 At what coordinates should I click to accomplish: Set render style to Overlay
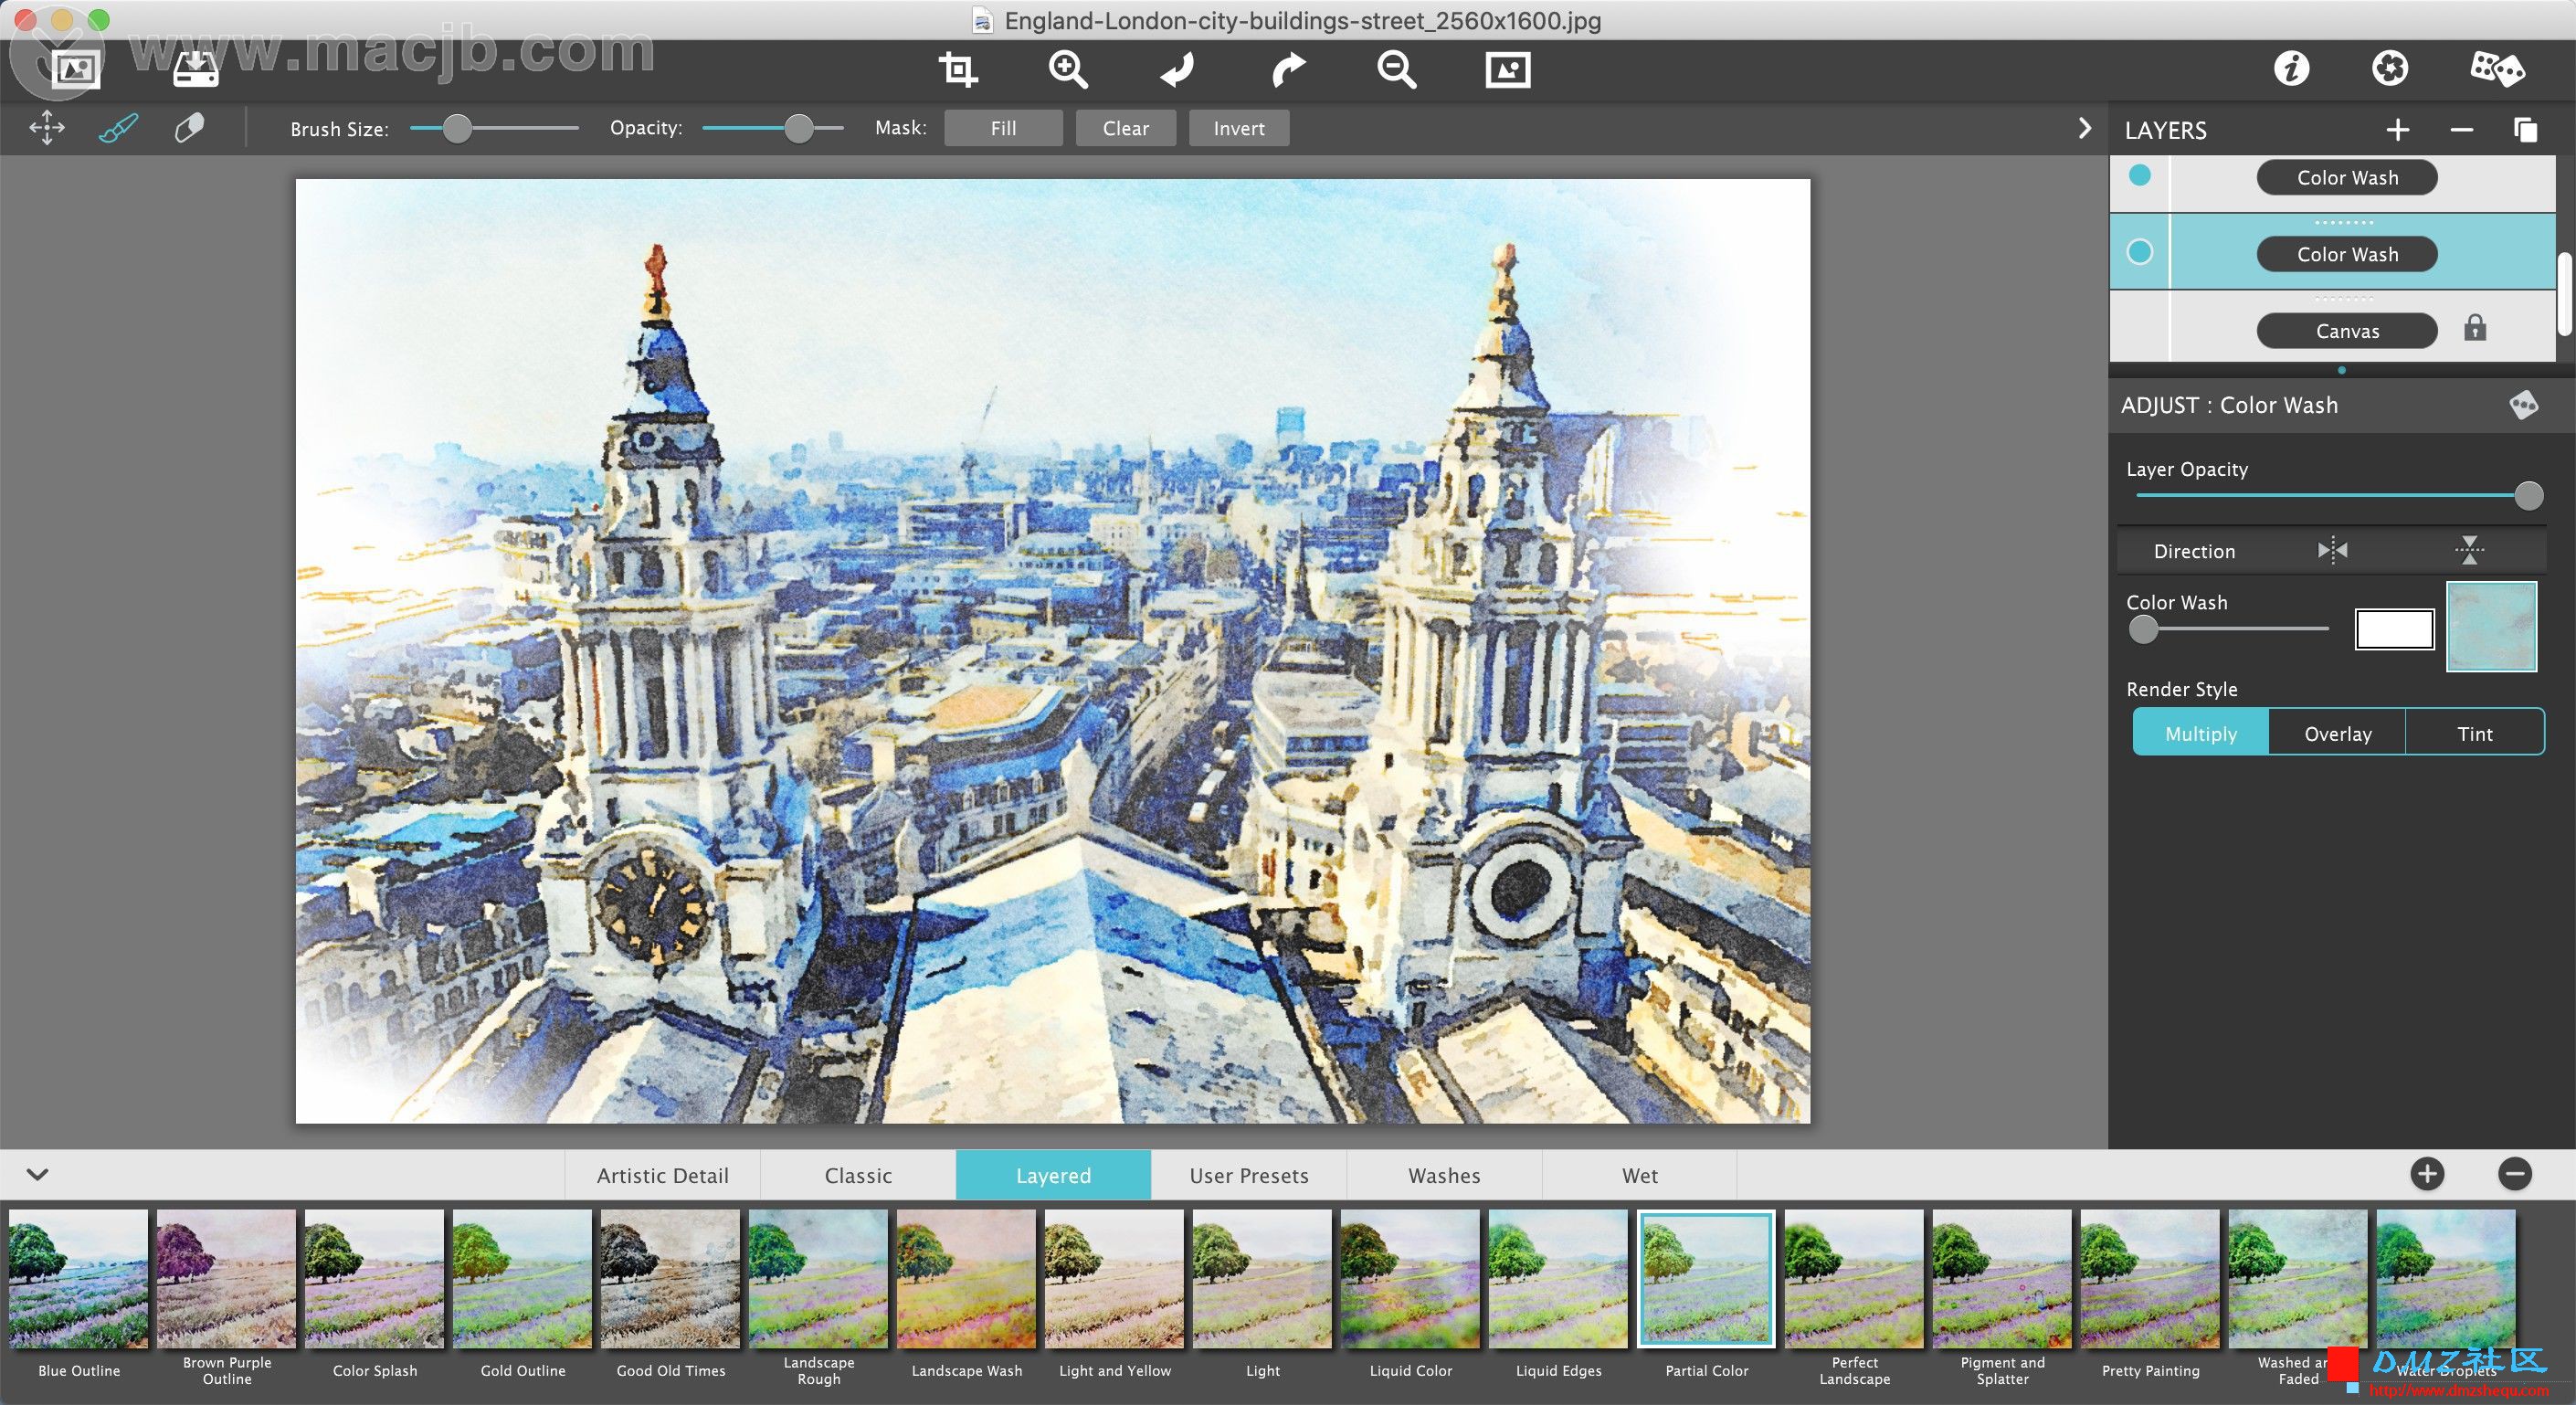coord(2337,733)
